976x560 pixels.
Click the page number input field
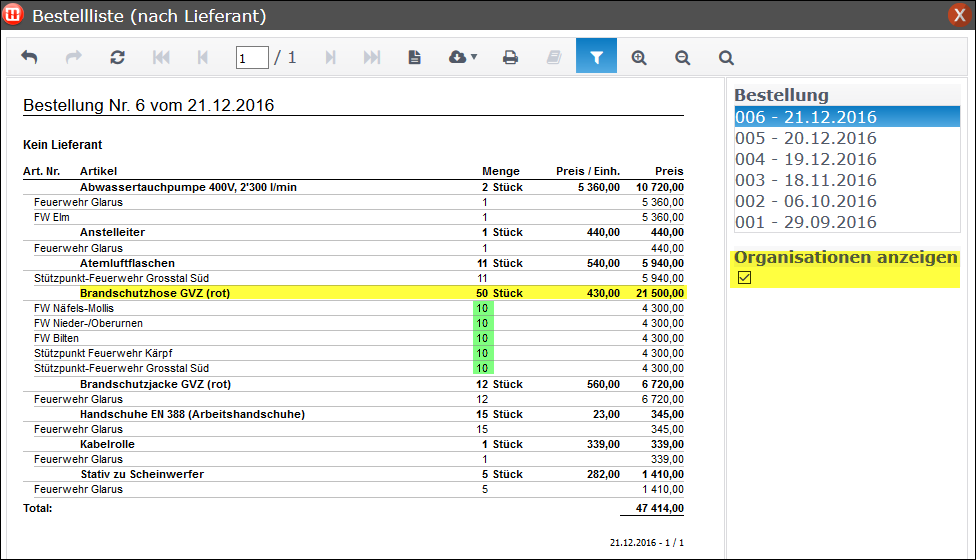(252, 58)
